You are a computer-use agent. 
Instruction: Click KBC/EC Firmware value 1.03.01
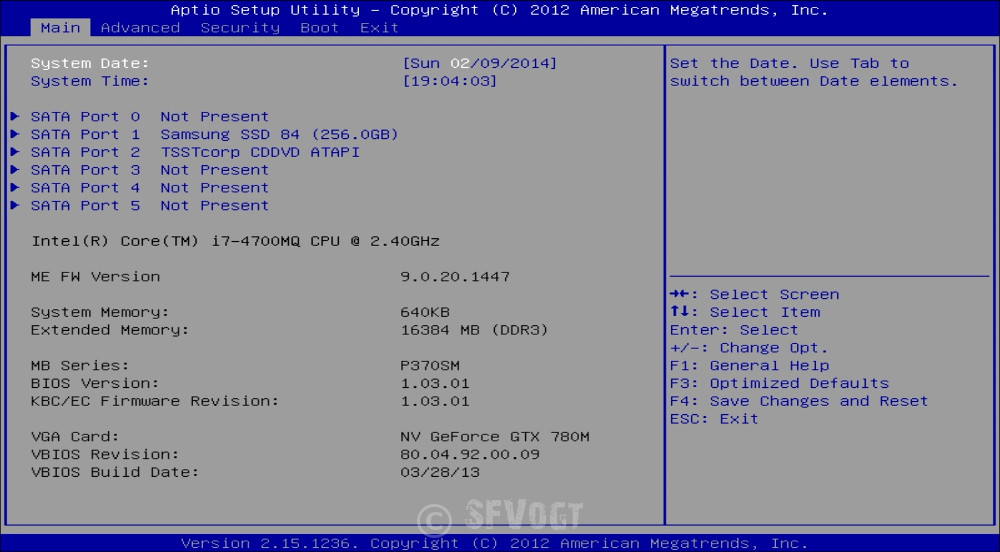tap(435, 402)
